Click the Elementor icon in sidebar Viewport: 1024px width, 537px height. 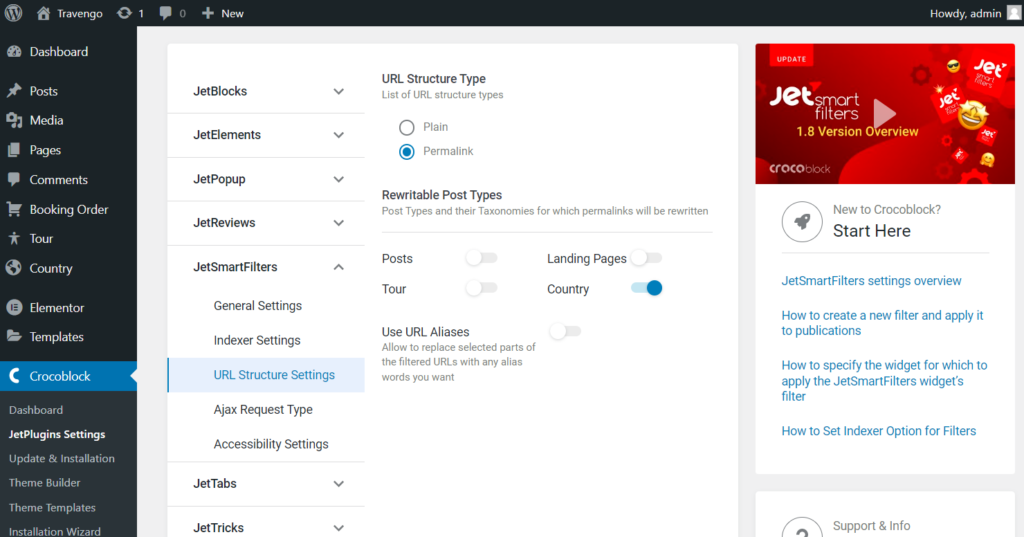14,307
